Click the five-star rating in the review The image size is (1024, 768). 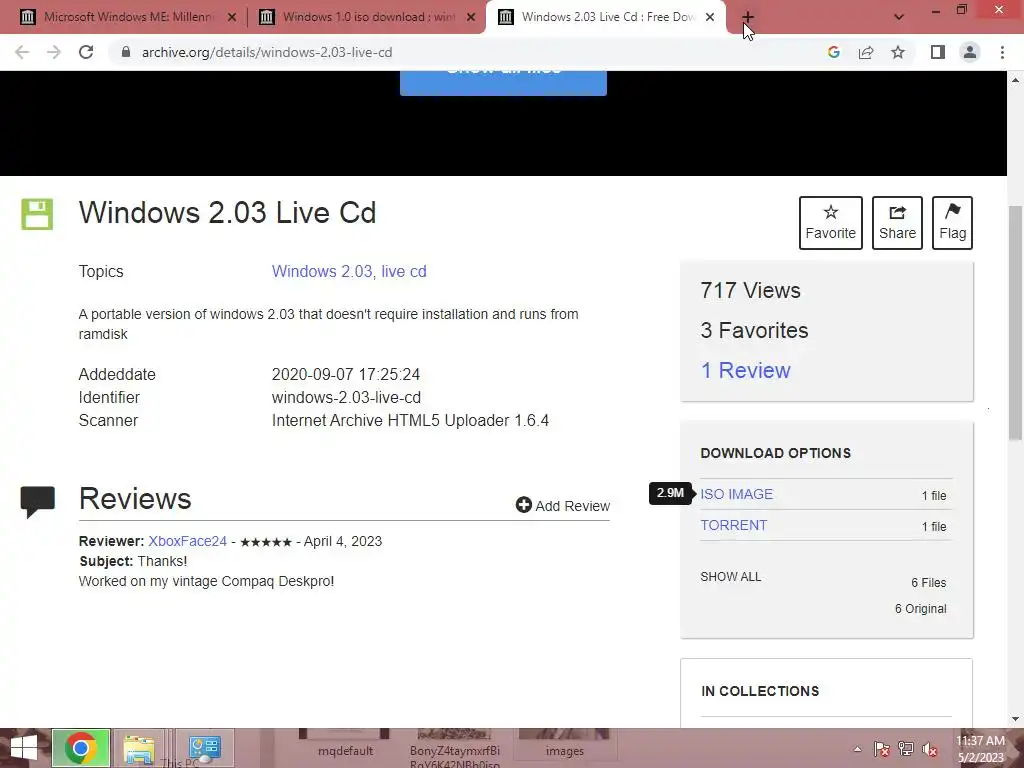pyautogui.click(x=266, y=542)
